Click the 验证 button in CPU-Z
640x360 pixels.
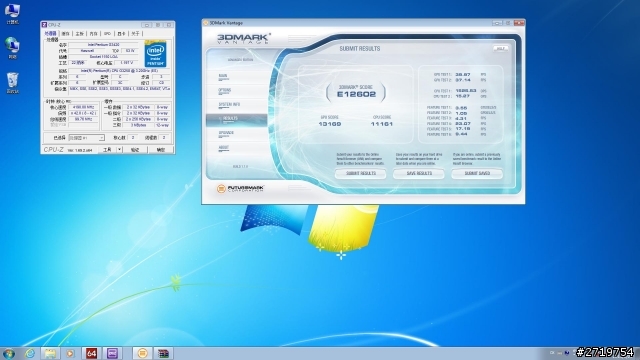coord(135,150)
